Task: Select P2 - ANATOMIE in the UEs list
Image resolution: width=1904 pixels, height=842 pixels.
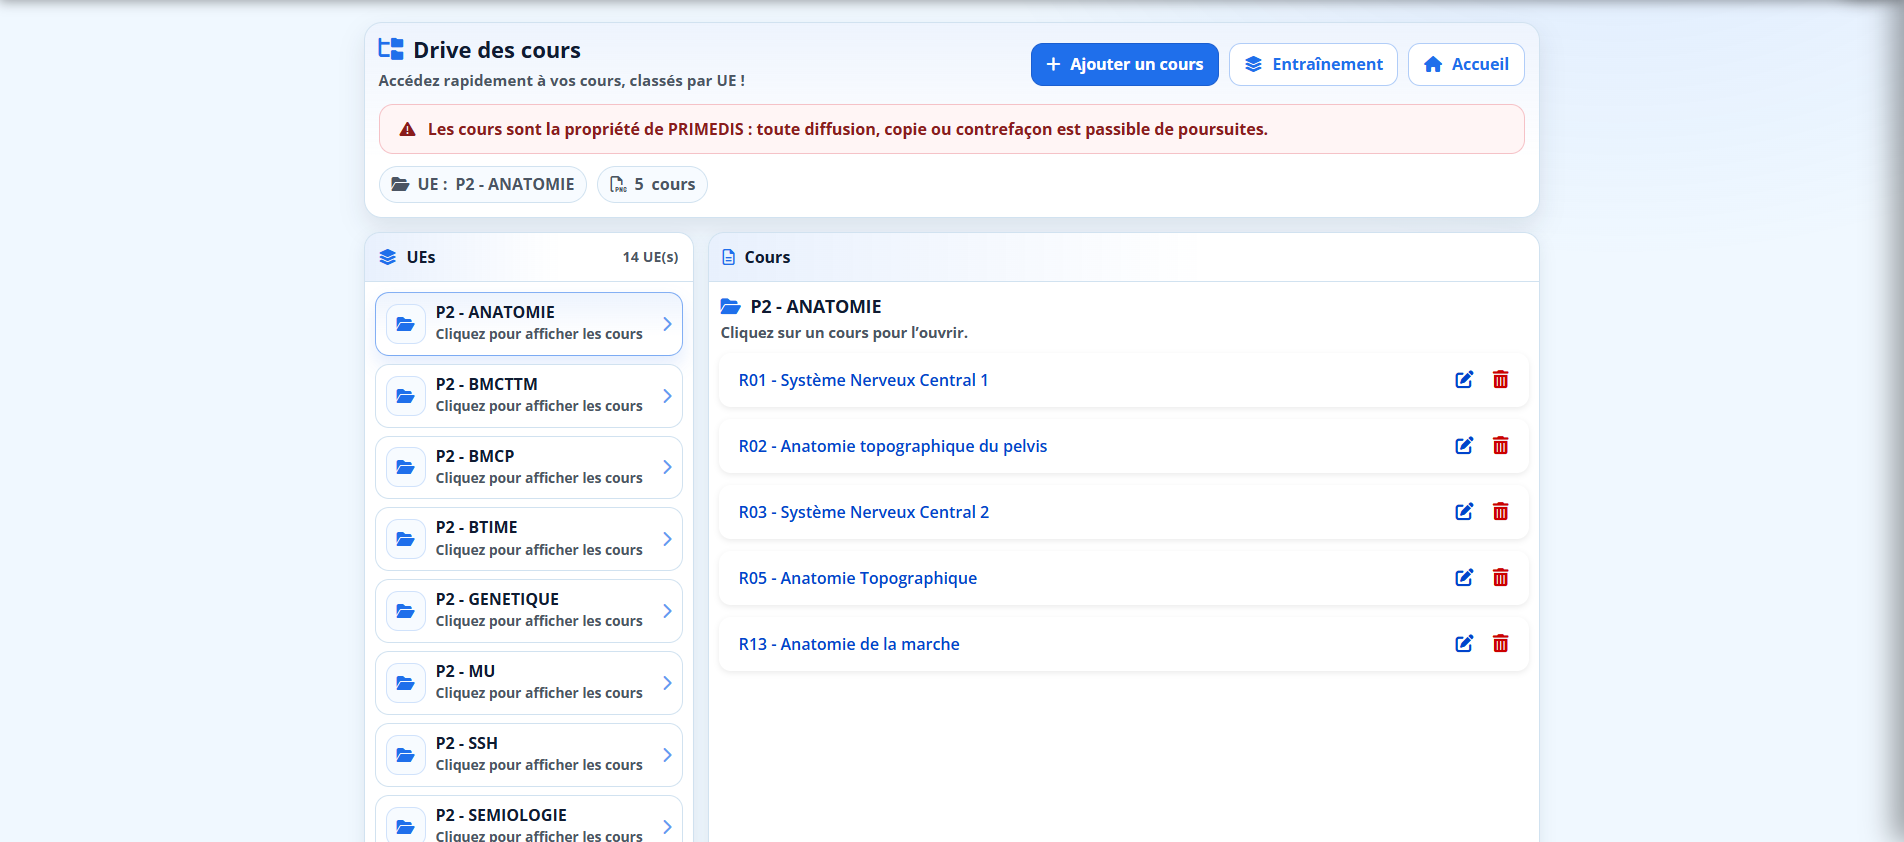Action: pyautogui.click(x=528, y=323)
